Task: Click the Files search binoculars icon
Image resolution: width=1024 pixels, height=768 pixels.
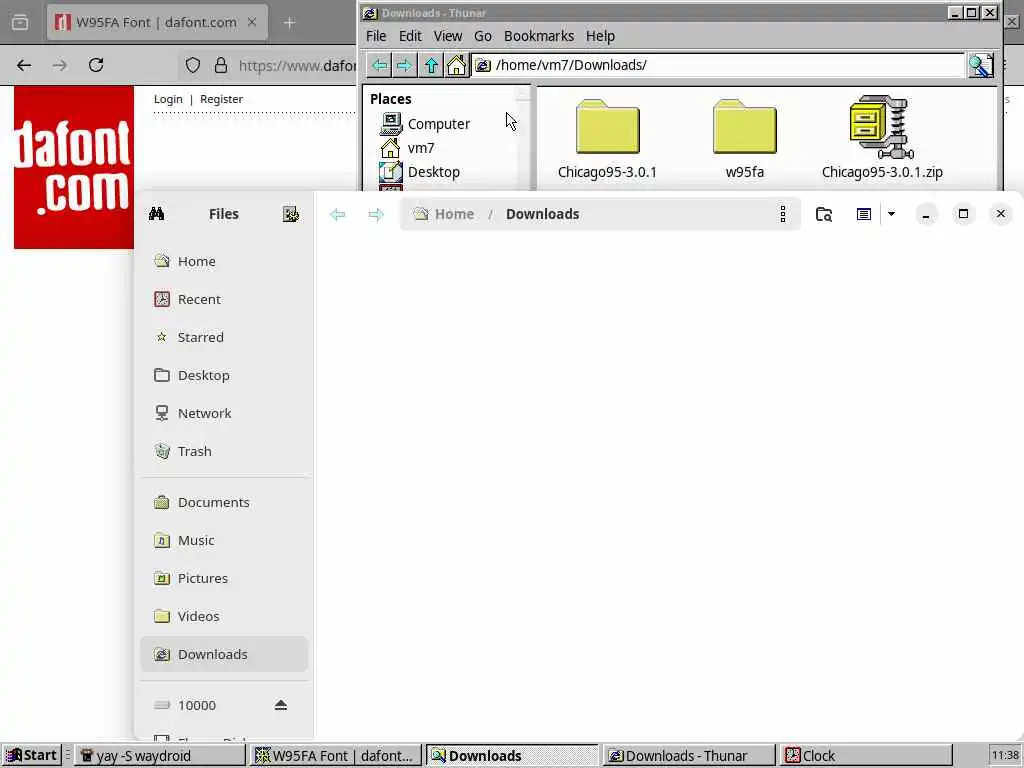Action: (x=157, y=214)
